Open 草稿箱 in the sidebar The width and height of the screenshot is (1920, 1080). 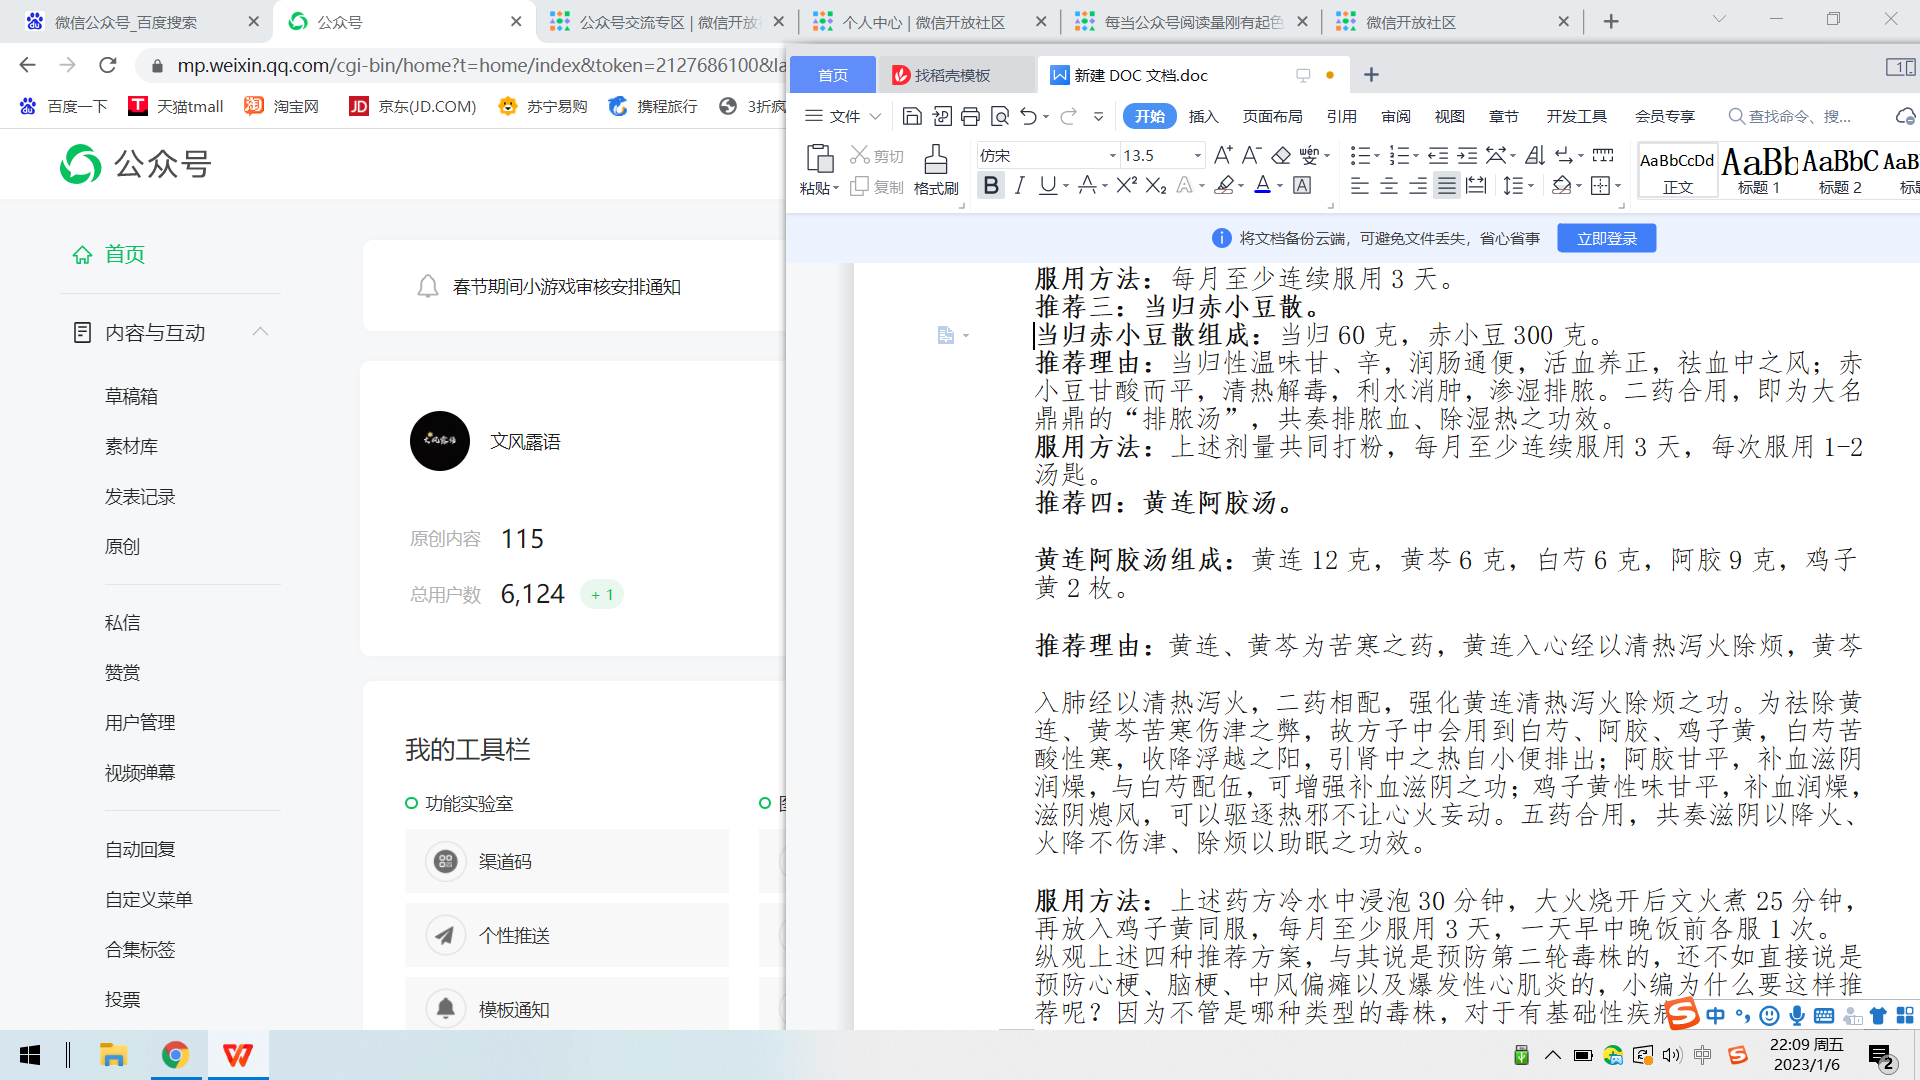point(131,396)
